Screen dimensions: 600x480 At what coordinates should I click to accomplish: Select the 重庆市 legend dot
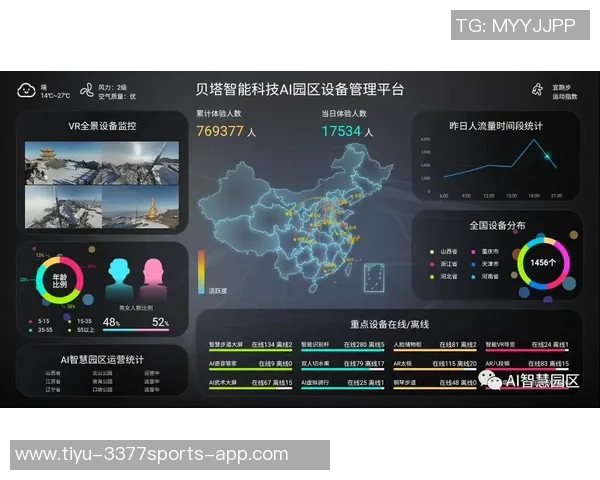tap(473, 252)
